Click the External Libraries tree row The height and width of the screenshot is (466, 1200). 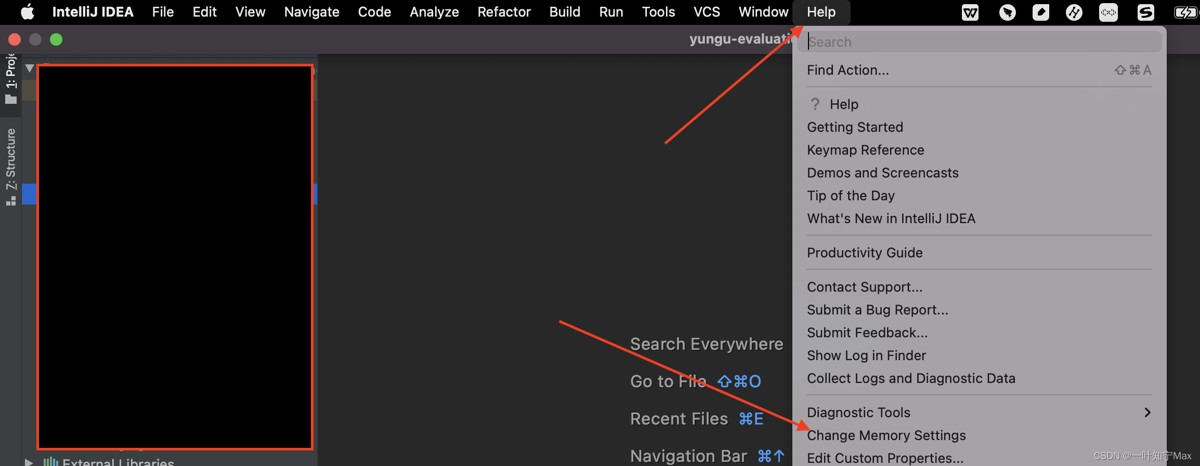pos(168,462)
